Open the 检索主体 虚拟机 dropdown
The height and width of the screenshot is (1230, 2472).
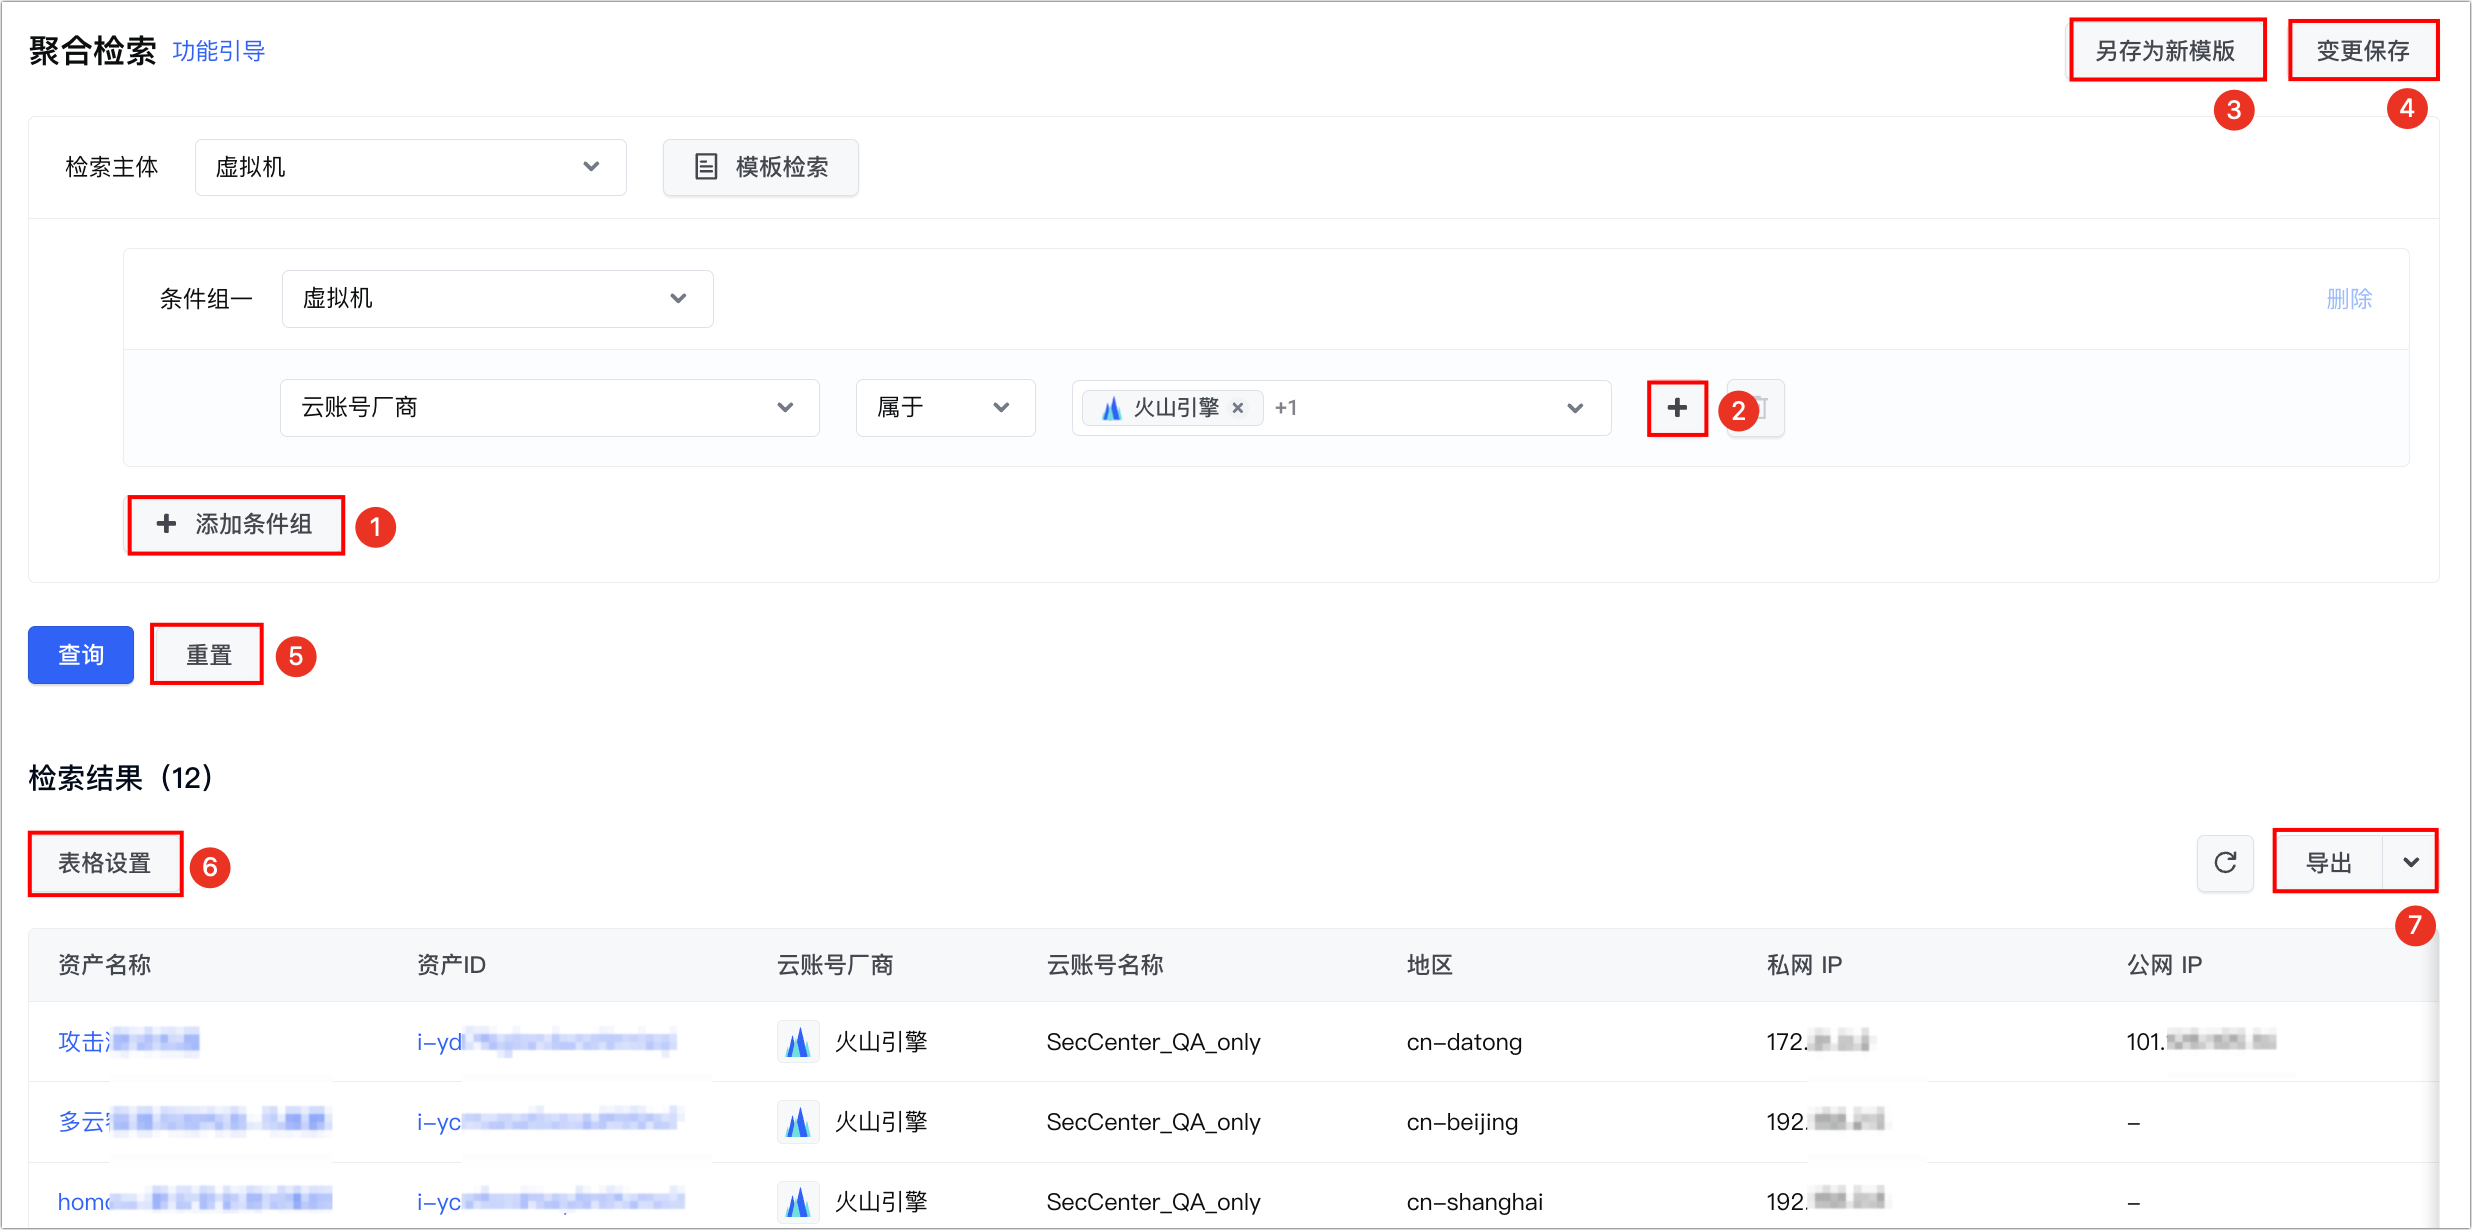click(x=410, y=167)
